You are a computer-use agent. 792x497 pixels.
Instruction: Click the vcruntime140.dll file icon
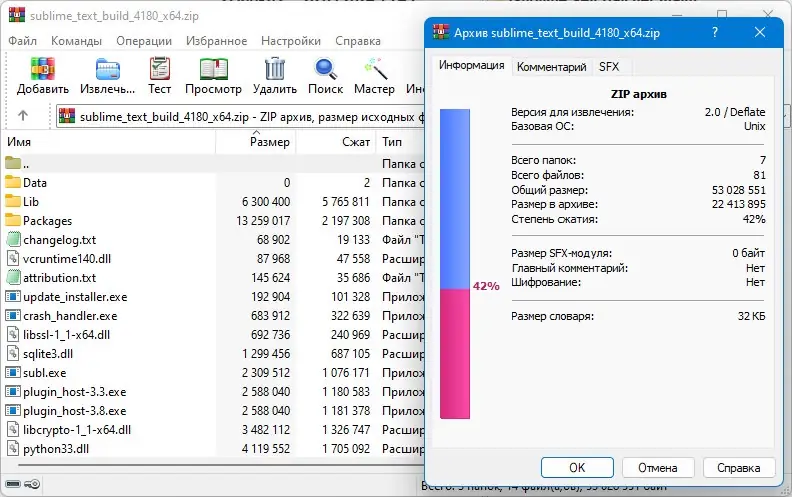click(14, 259)
